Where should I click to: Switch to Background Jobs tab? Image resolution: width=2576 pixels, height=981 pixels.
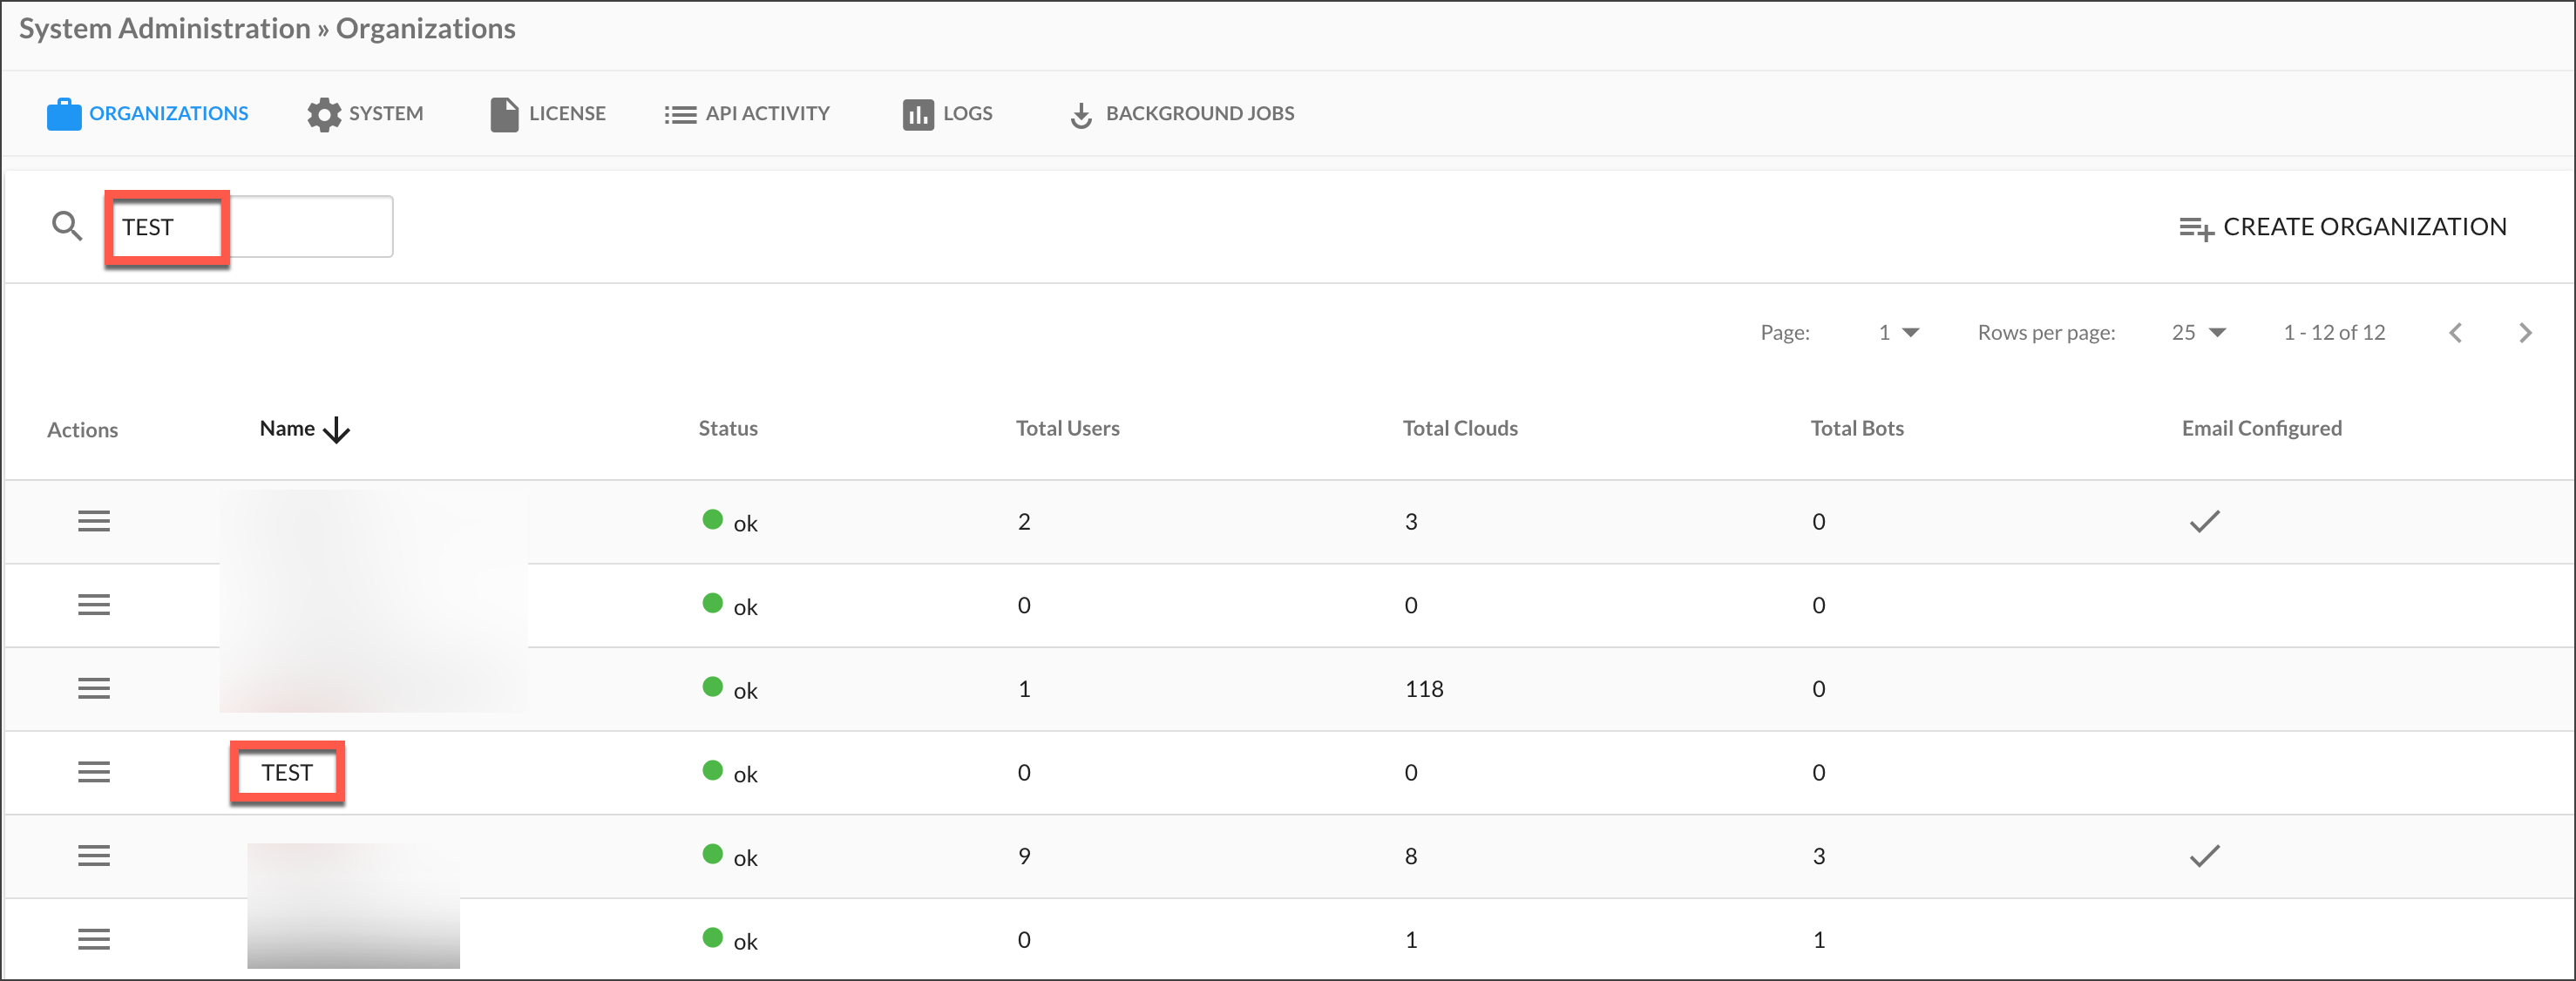pos(1182,114)
